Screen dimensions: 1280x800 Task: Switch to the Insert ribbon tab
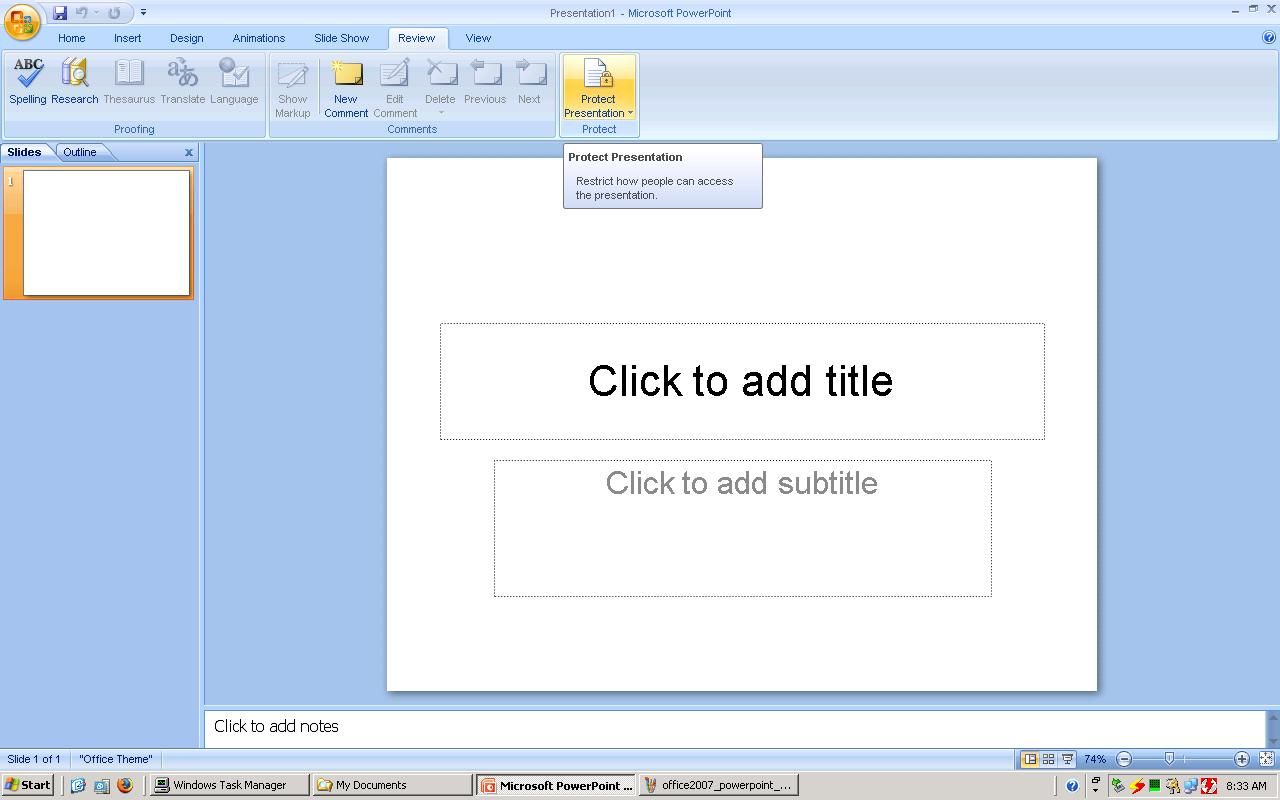pos(127,38)
